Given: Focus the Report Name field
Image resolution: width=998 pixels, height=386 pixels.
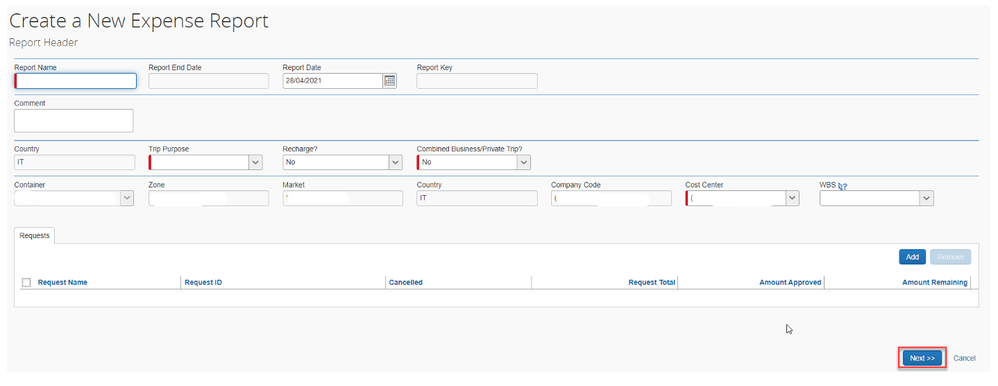Looking at the screenshot, I should [x=75, y=81].
